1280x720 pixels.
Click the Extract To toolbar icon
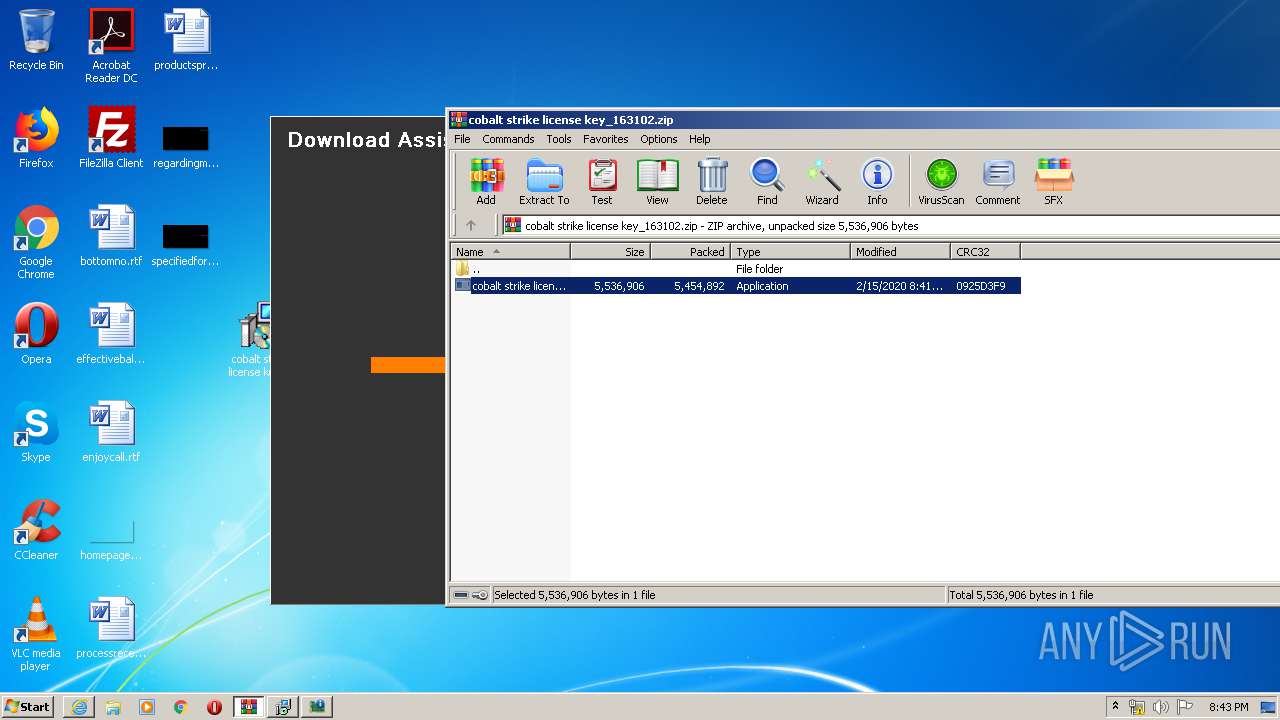(544, 182)
